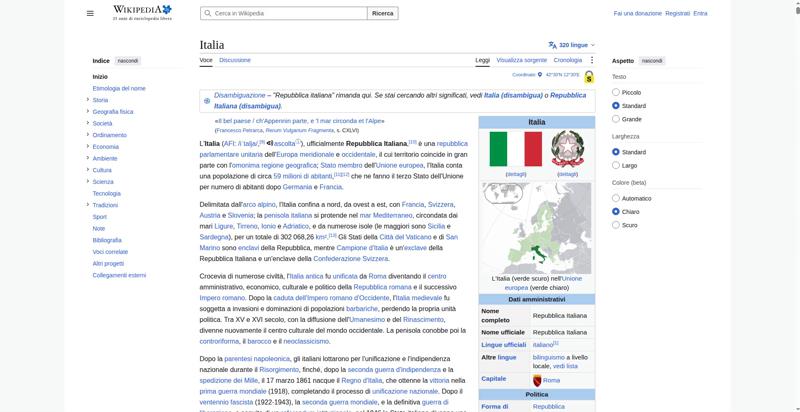This screenshot has width=800, height=412.
Task: Click in the Cerca in Wikipedia field
Action: pyautogui.click(x=284, y=13)
